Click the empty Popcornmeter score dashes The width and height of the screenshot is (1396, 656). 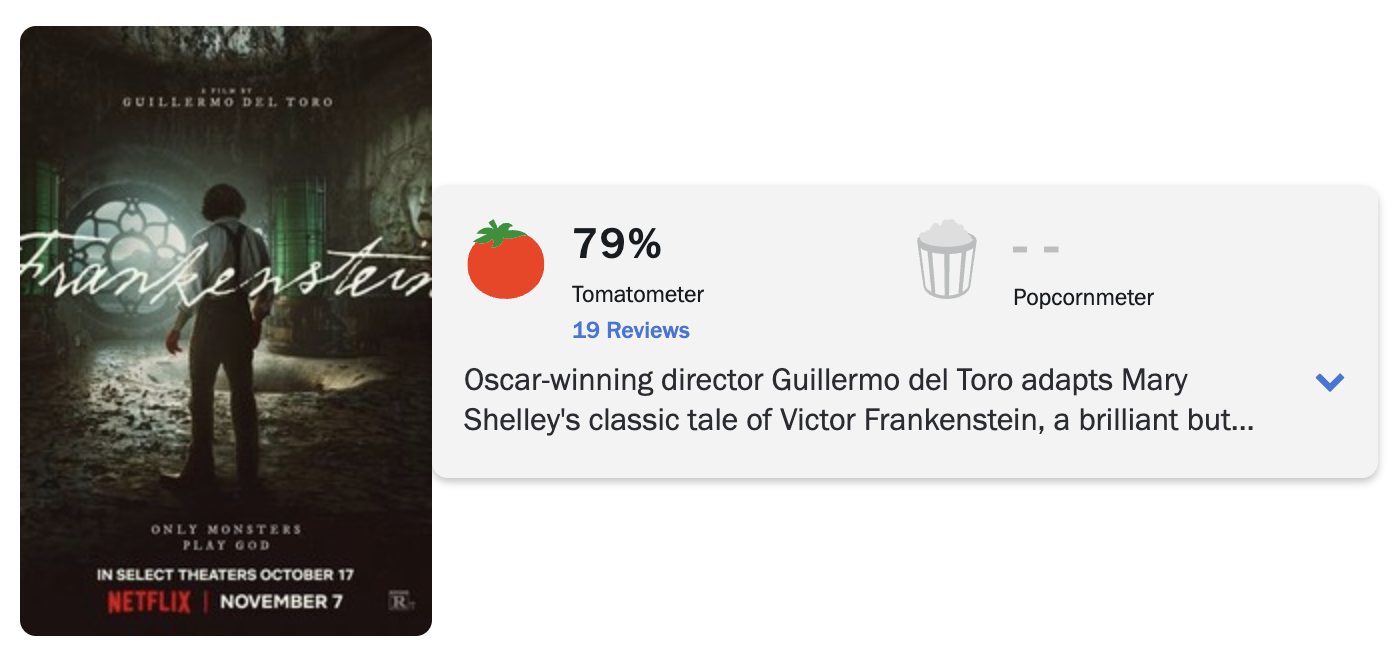(x=1036, y=249)
